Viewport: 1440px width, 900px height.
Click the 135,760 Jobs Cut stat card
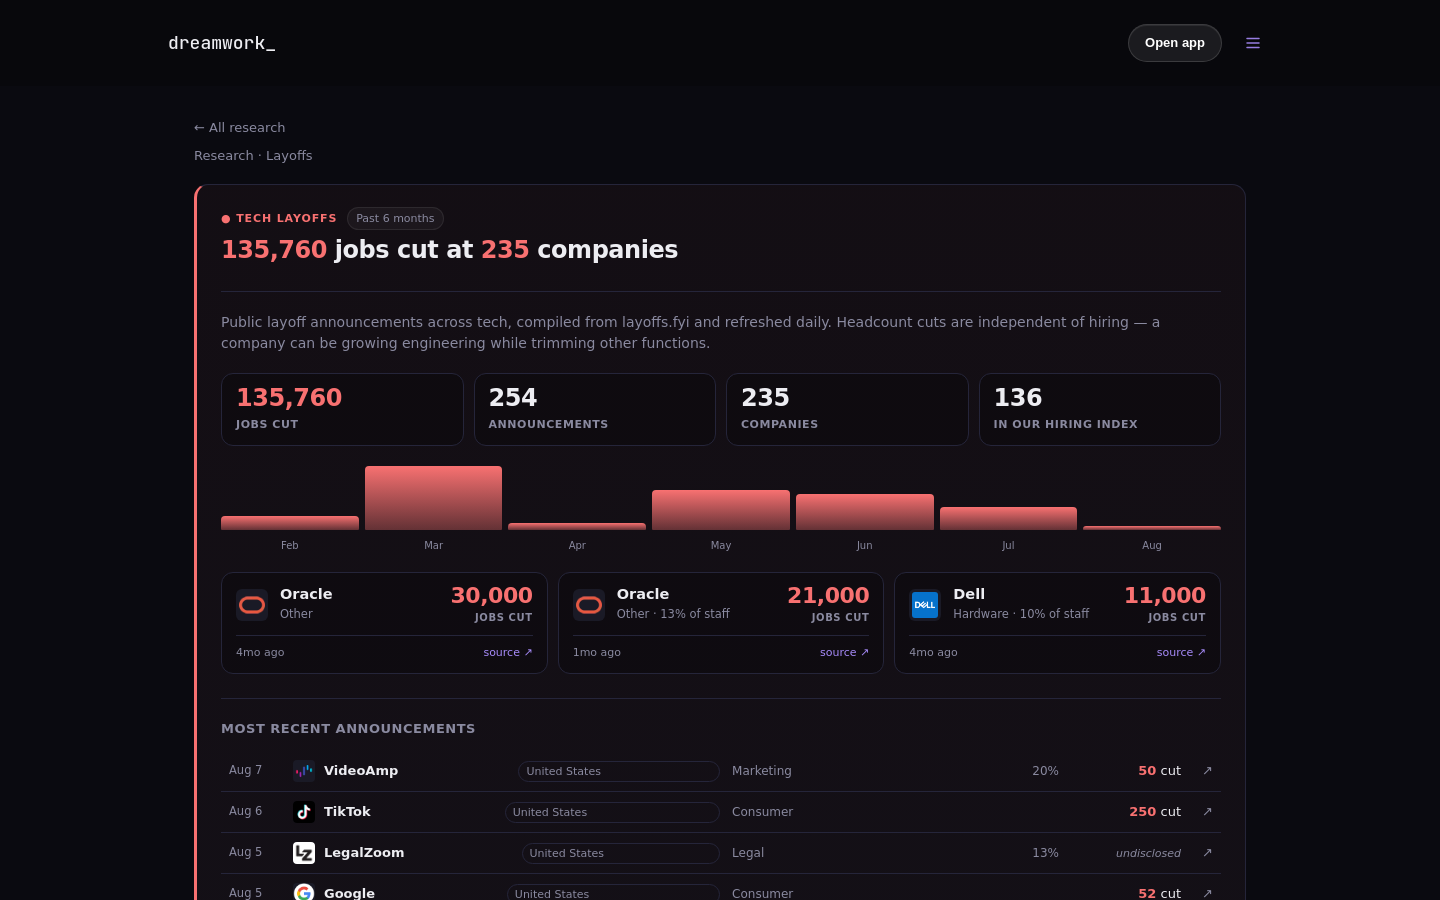point(342,410)
